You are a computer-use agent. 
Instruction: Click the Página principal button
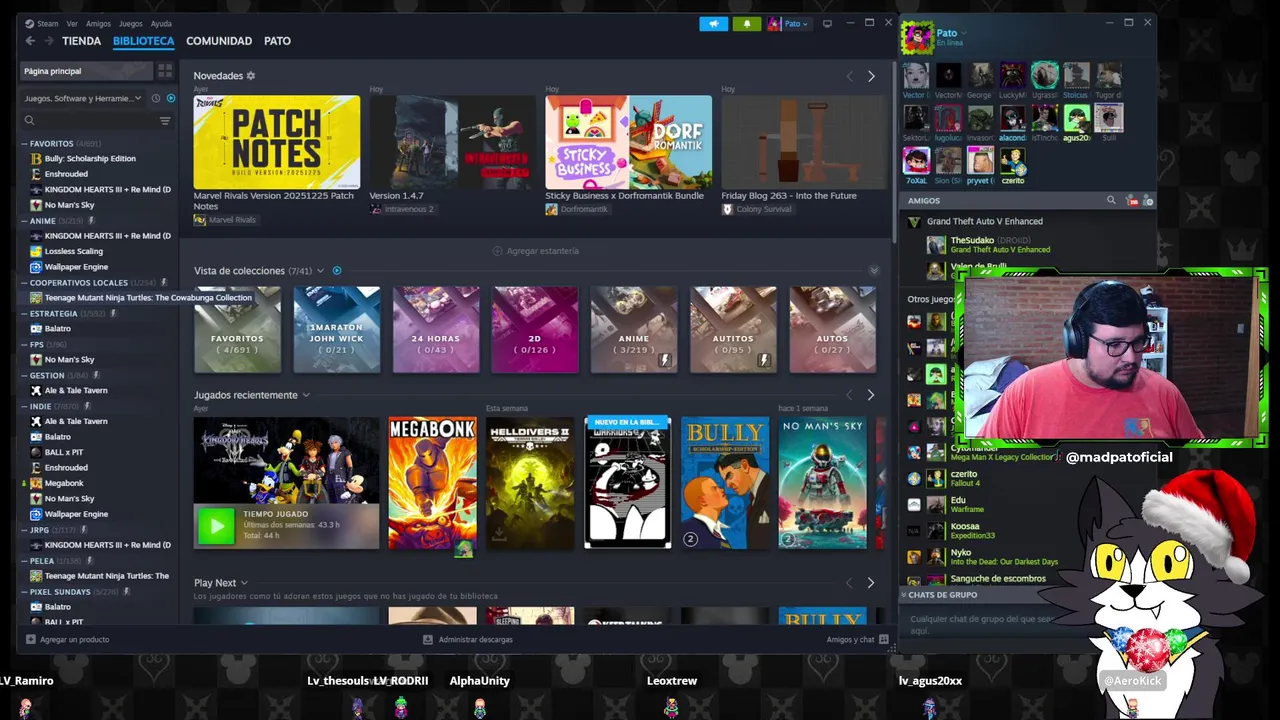(x=86, y=71)
